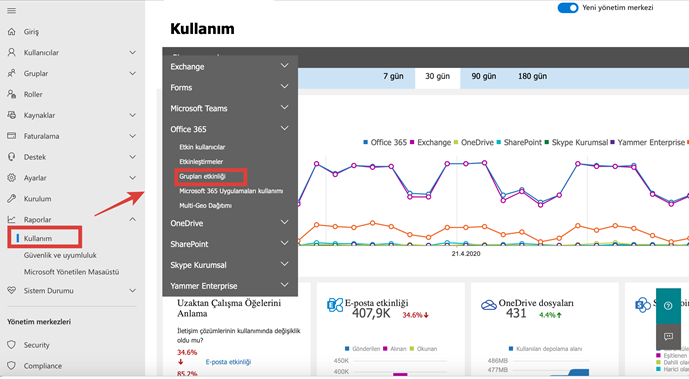Click the OneDrive dosyaları cloud icon

489,305
